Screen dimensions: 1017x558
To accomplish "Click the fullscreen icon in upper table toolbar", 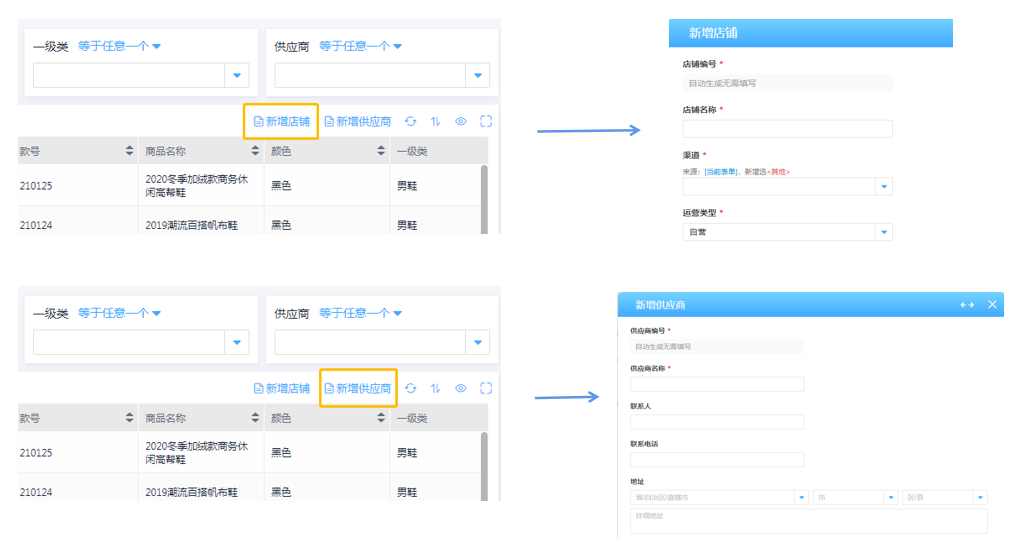I will coord(486,121).
